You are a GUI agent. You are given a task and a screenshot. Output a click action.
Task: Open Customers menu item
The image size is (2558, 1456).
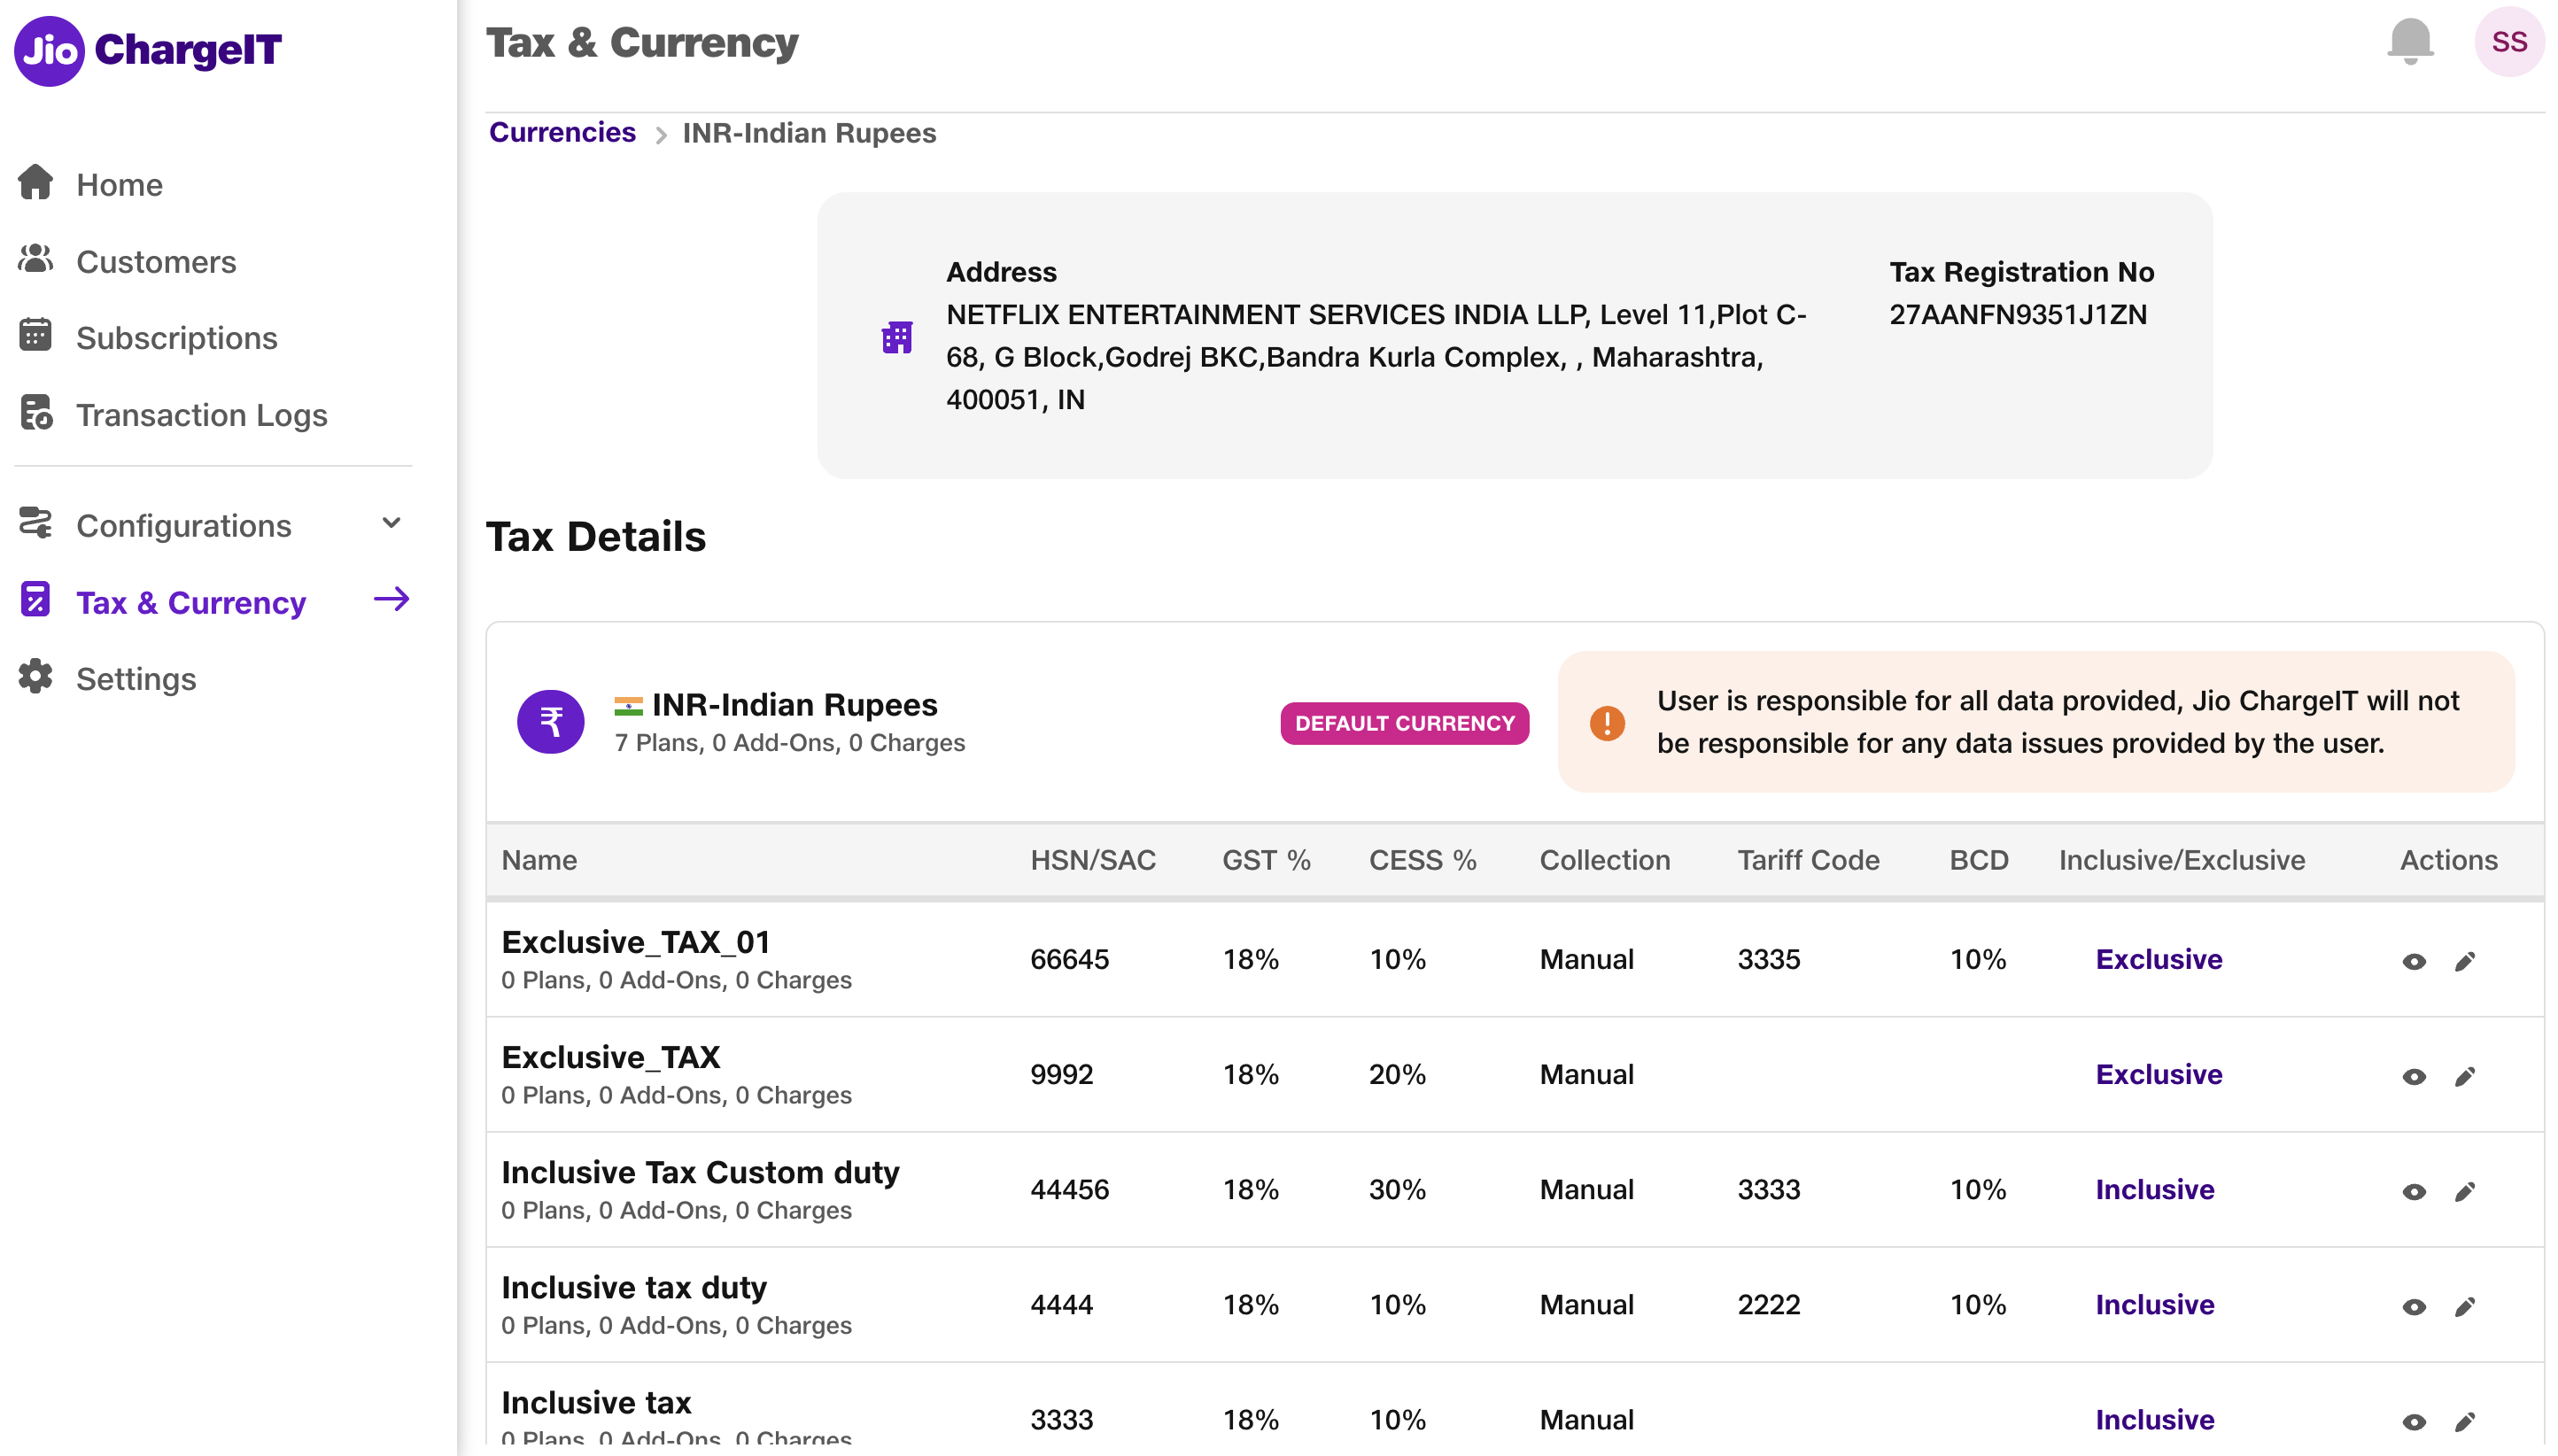(x=157, y=262)
